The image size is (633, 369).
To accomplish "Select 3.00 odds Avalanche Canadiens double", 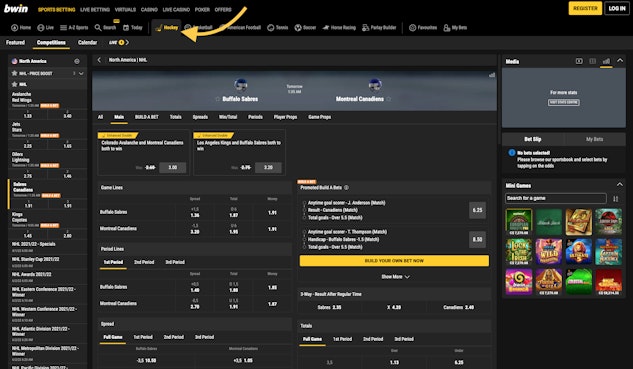I will point(172,168).
